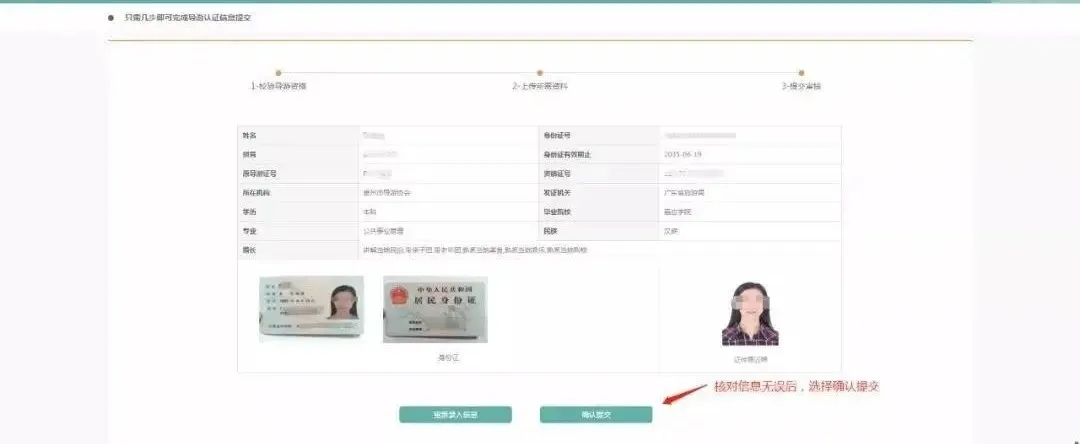This screenshot has width=1080, height=444.
Task: Click the 身份证号 ID number label
Action: click(x=557, y=136)
